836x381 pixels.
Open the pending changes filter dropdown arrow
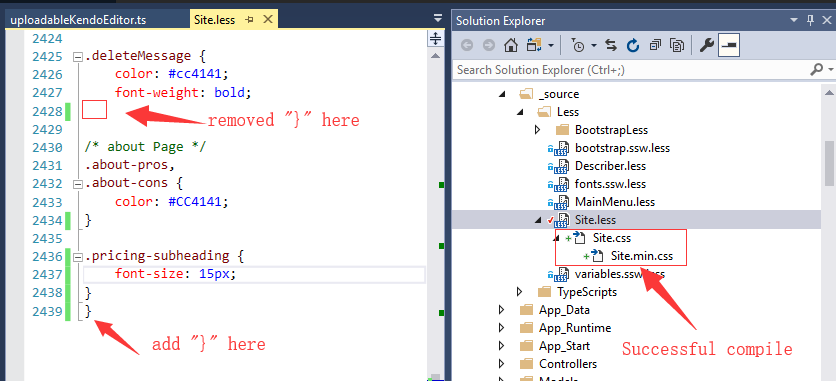click(x=593, y=46)
